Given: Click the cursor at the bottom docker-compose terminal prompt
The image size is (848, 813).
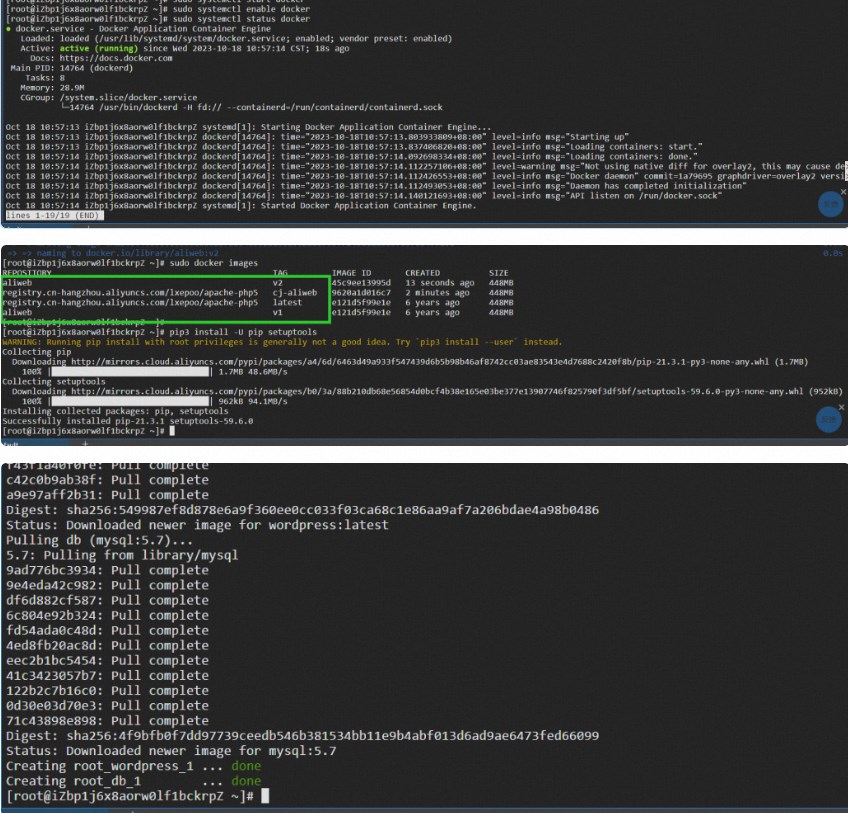Looking at the screenshot, I should coord(265,796).
